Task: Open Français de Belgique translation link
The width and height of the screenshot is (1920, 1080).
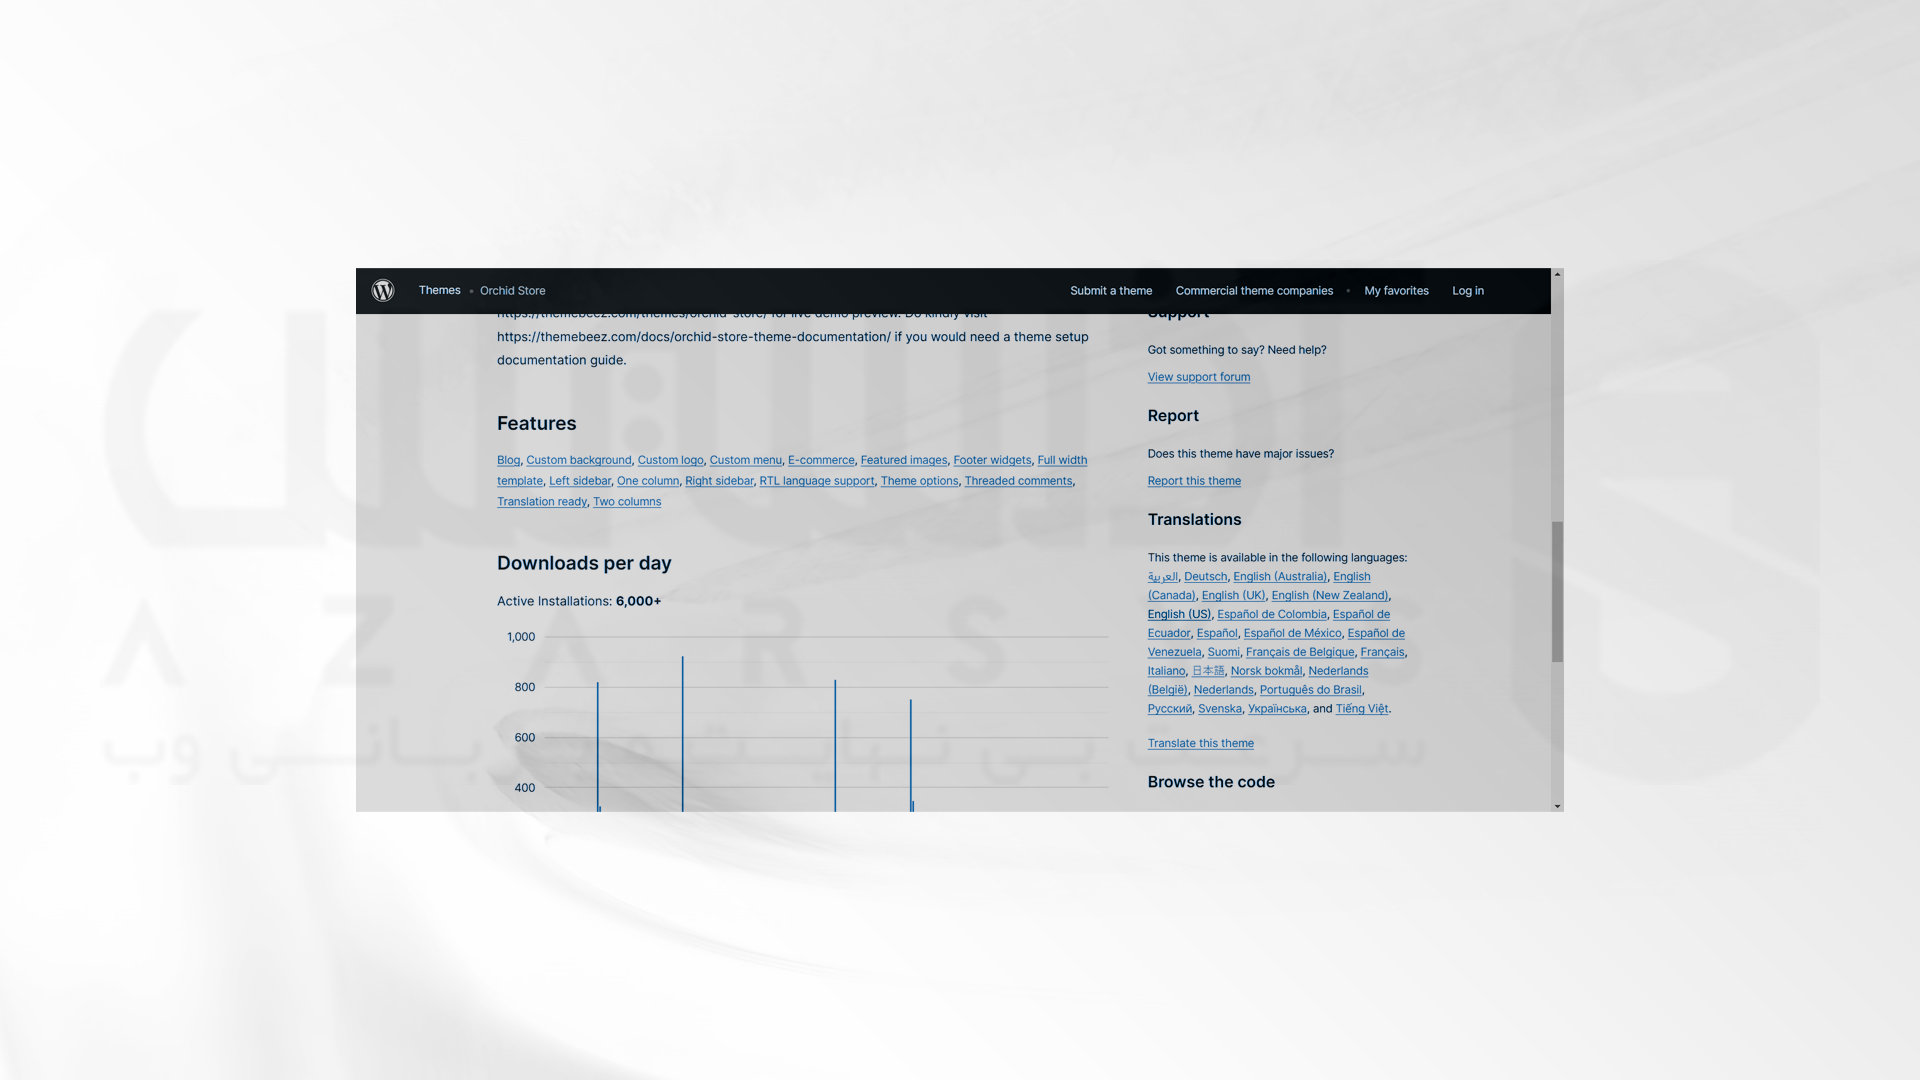Action: [x=1299, y=653]
